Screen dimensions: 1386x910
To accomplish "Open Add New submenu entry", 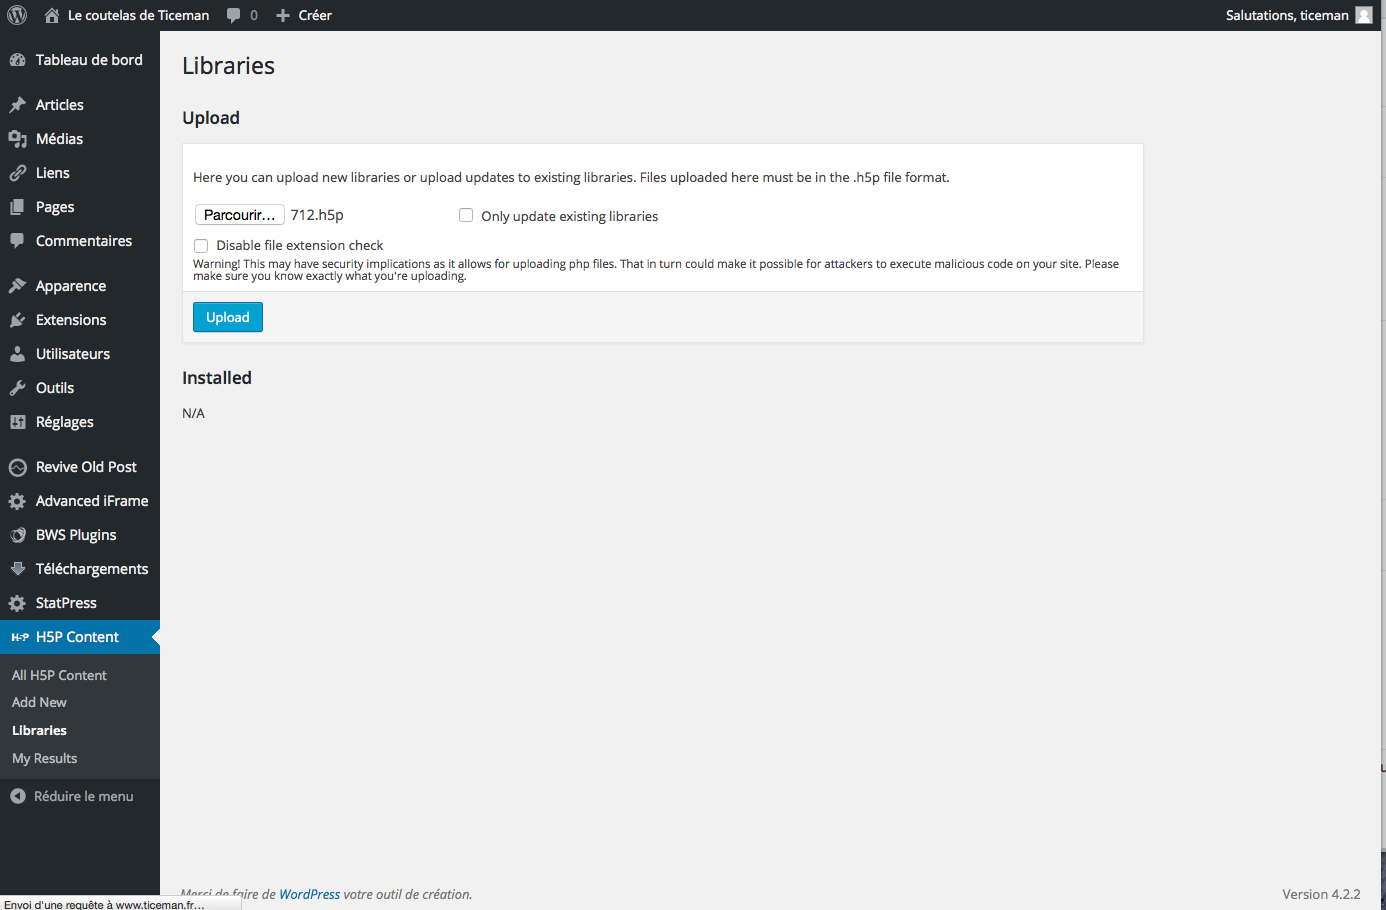I will (39, 702).
